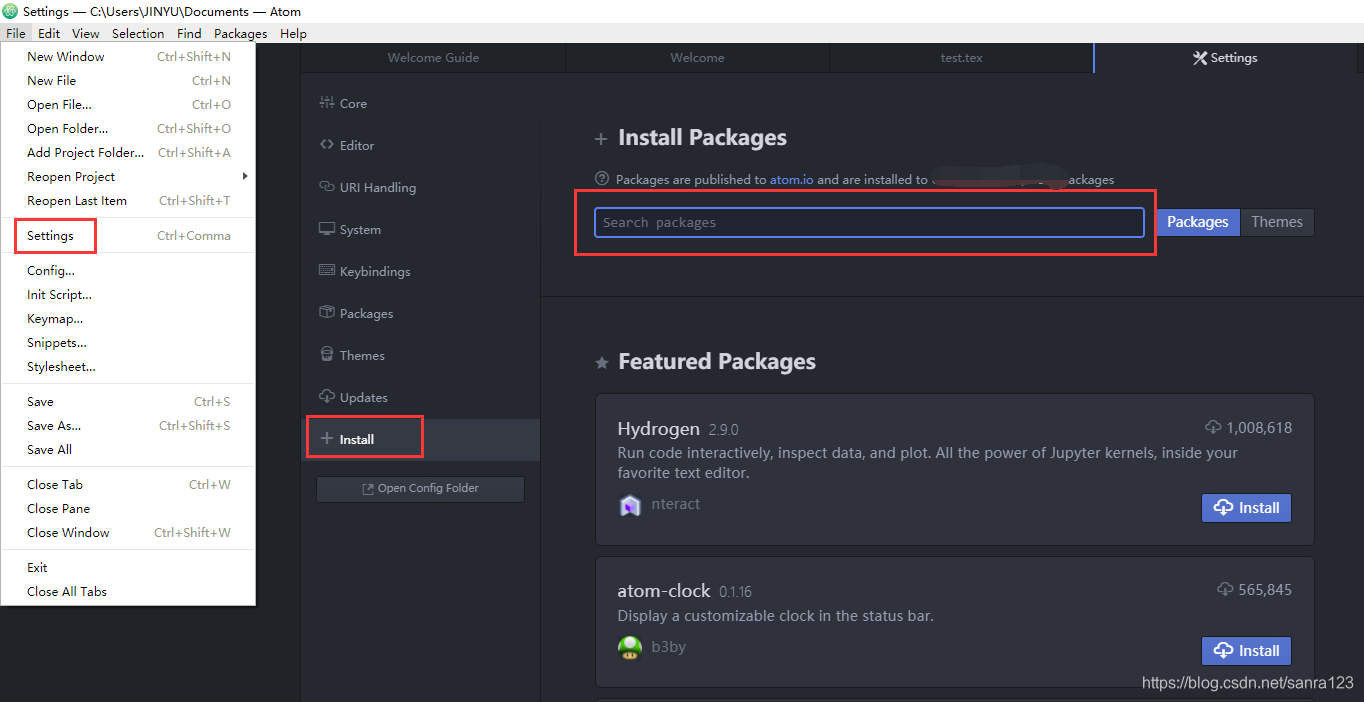Choose Stylesheet... menu item
Screen dimensions: 1364x702
[x=128, y=367]
